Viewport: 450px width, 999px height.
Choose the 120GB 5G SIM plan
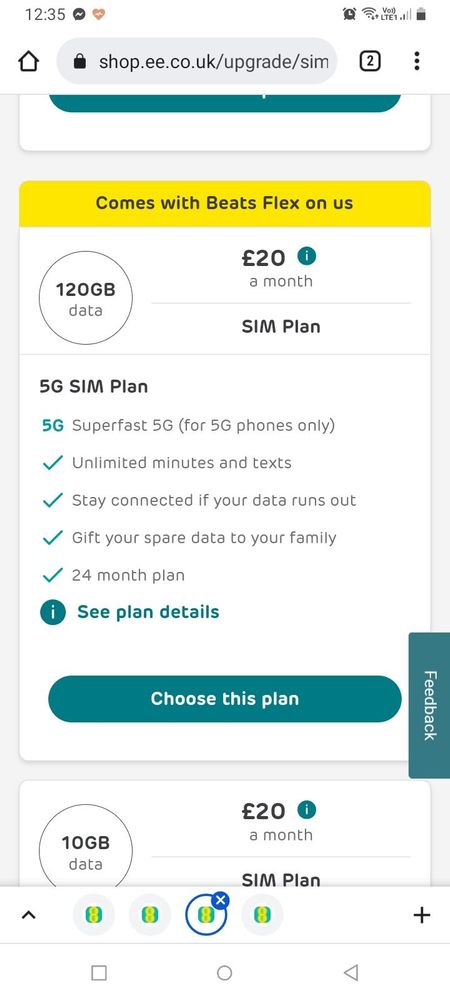(225, 699)
